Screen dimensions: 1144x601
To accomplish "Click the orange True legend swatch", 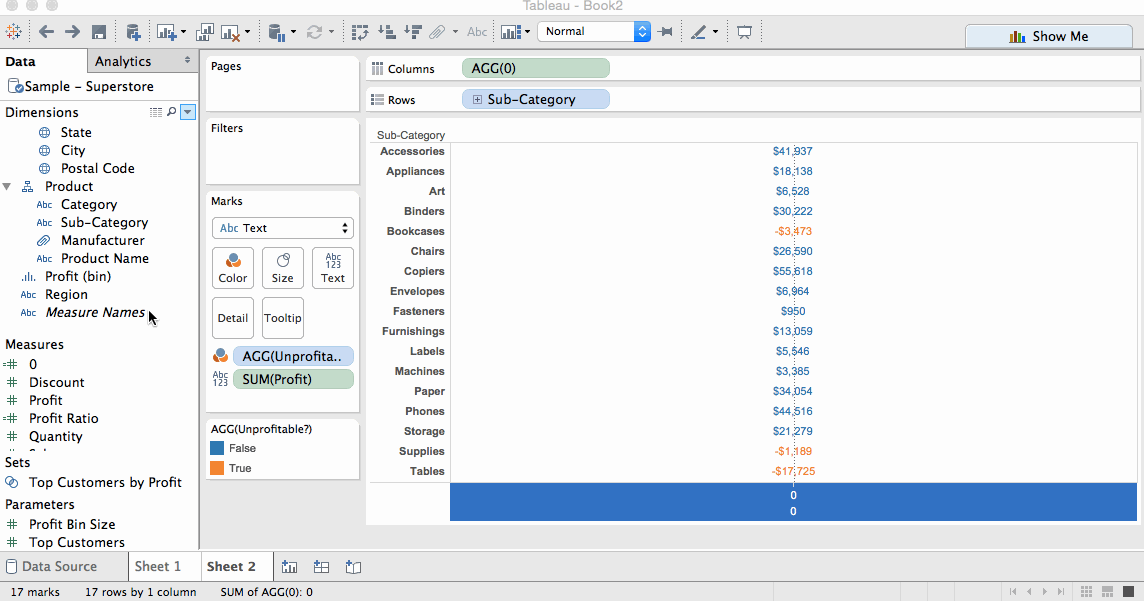I will pos(217,468).
